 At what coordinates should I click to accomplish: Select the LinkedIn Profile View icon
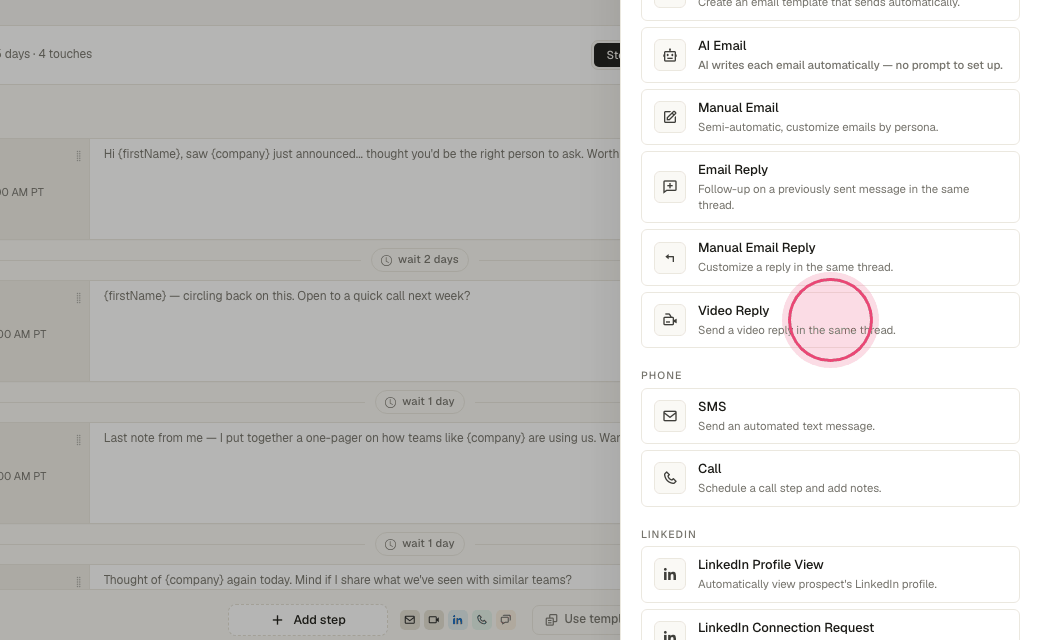[670, 574]
